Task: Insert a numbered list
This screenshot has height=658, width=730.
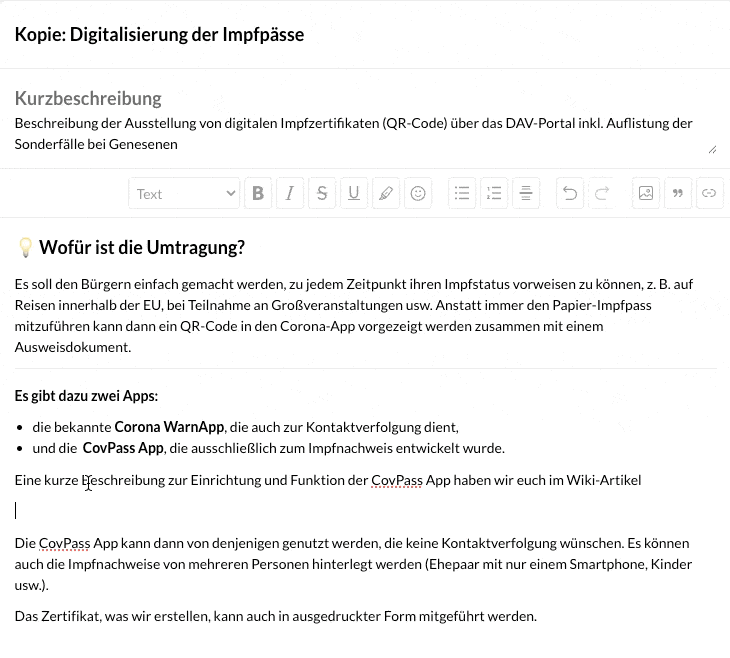Action: click(x=494, y=194)
